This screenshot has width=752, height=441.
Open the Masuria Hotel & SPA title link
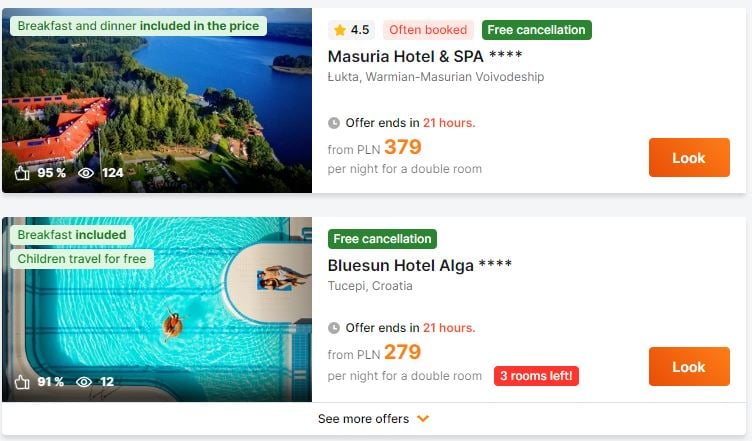424,56
